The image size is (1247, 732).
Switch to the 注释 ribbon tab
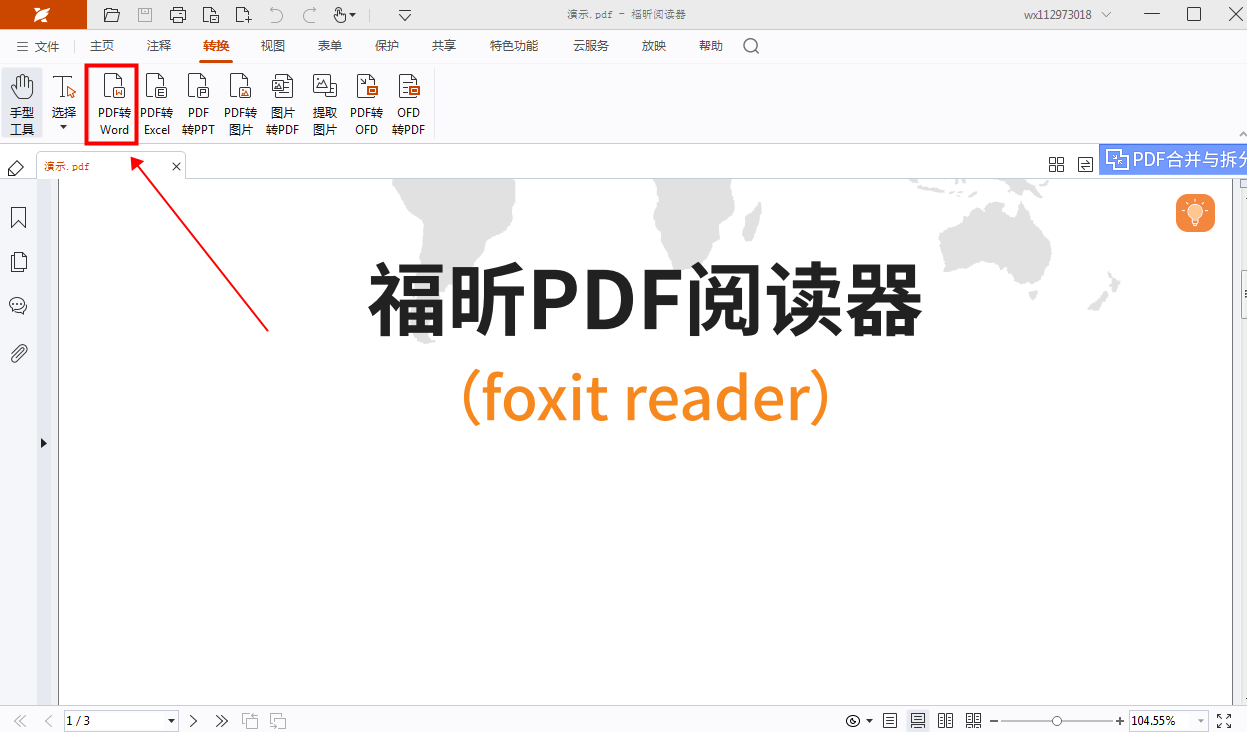click(157, 45)
